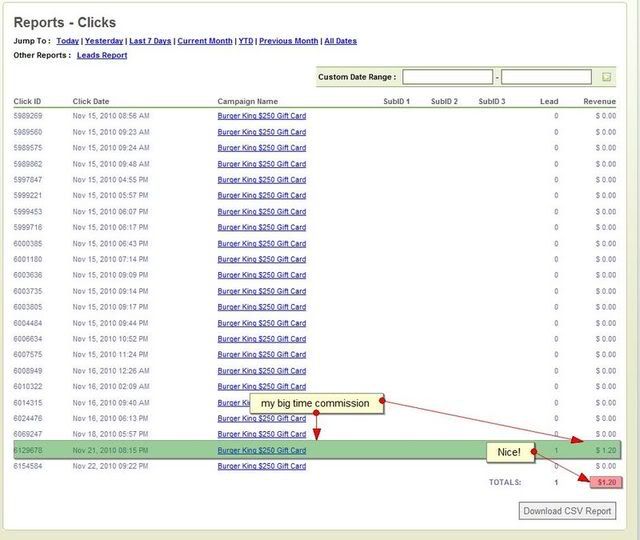Select the Click Date column header
This screenshot has height=540, width=640.
click(91, 101)
